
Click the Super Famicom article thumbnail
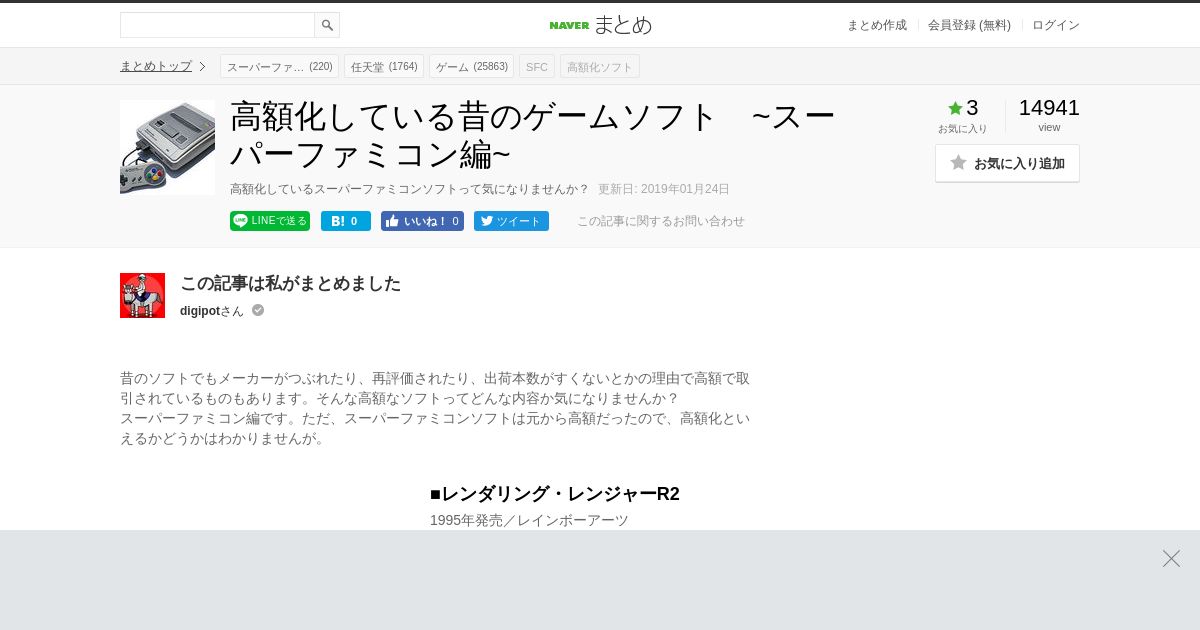pyautogui.click(x=167, y=147)
